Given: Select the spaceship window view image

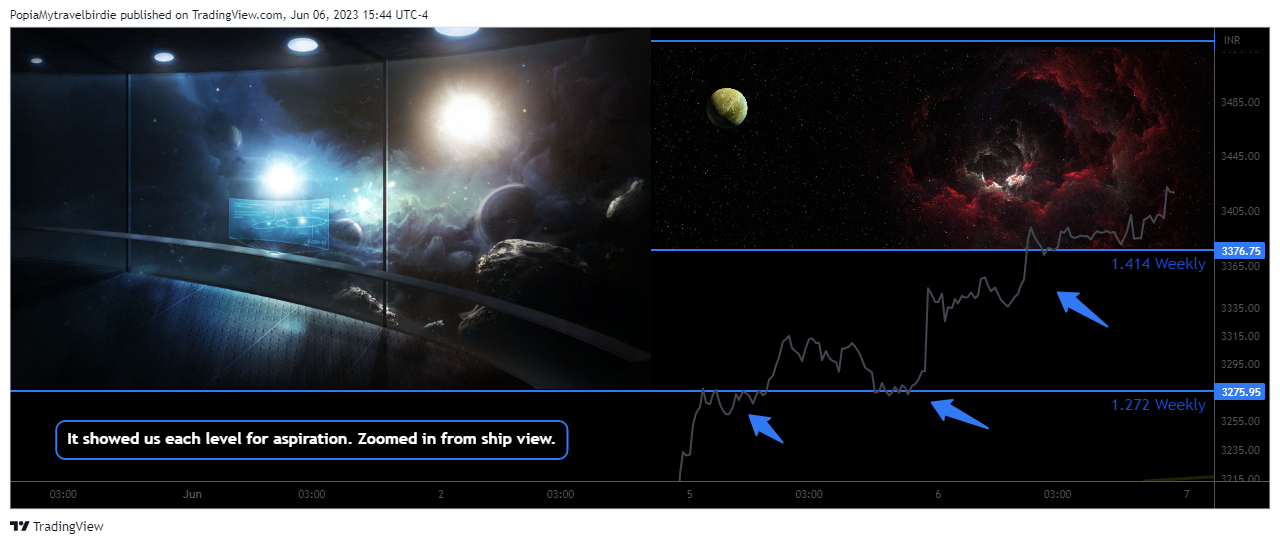Looking at the screenshot, I should pyautogui.click(x=330, y=208).
